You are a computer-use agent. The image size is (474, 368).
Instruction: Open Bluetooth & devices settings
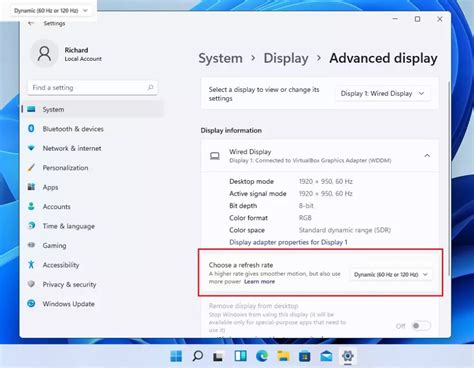pyautogui.click(x=93, y=129)
